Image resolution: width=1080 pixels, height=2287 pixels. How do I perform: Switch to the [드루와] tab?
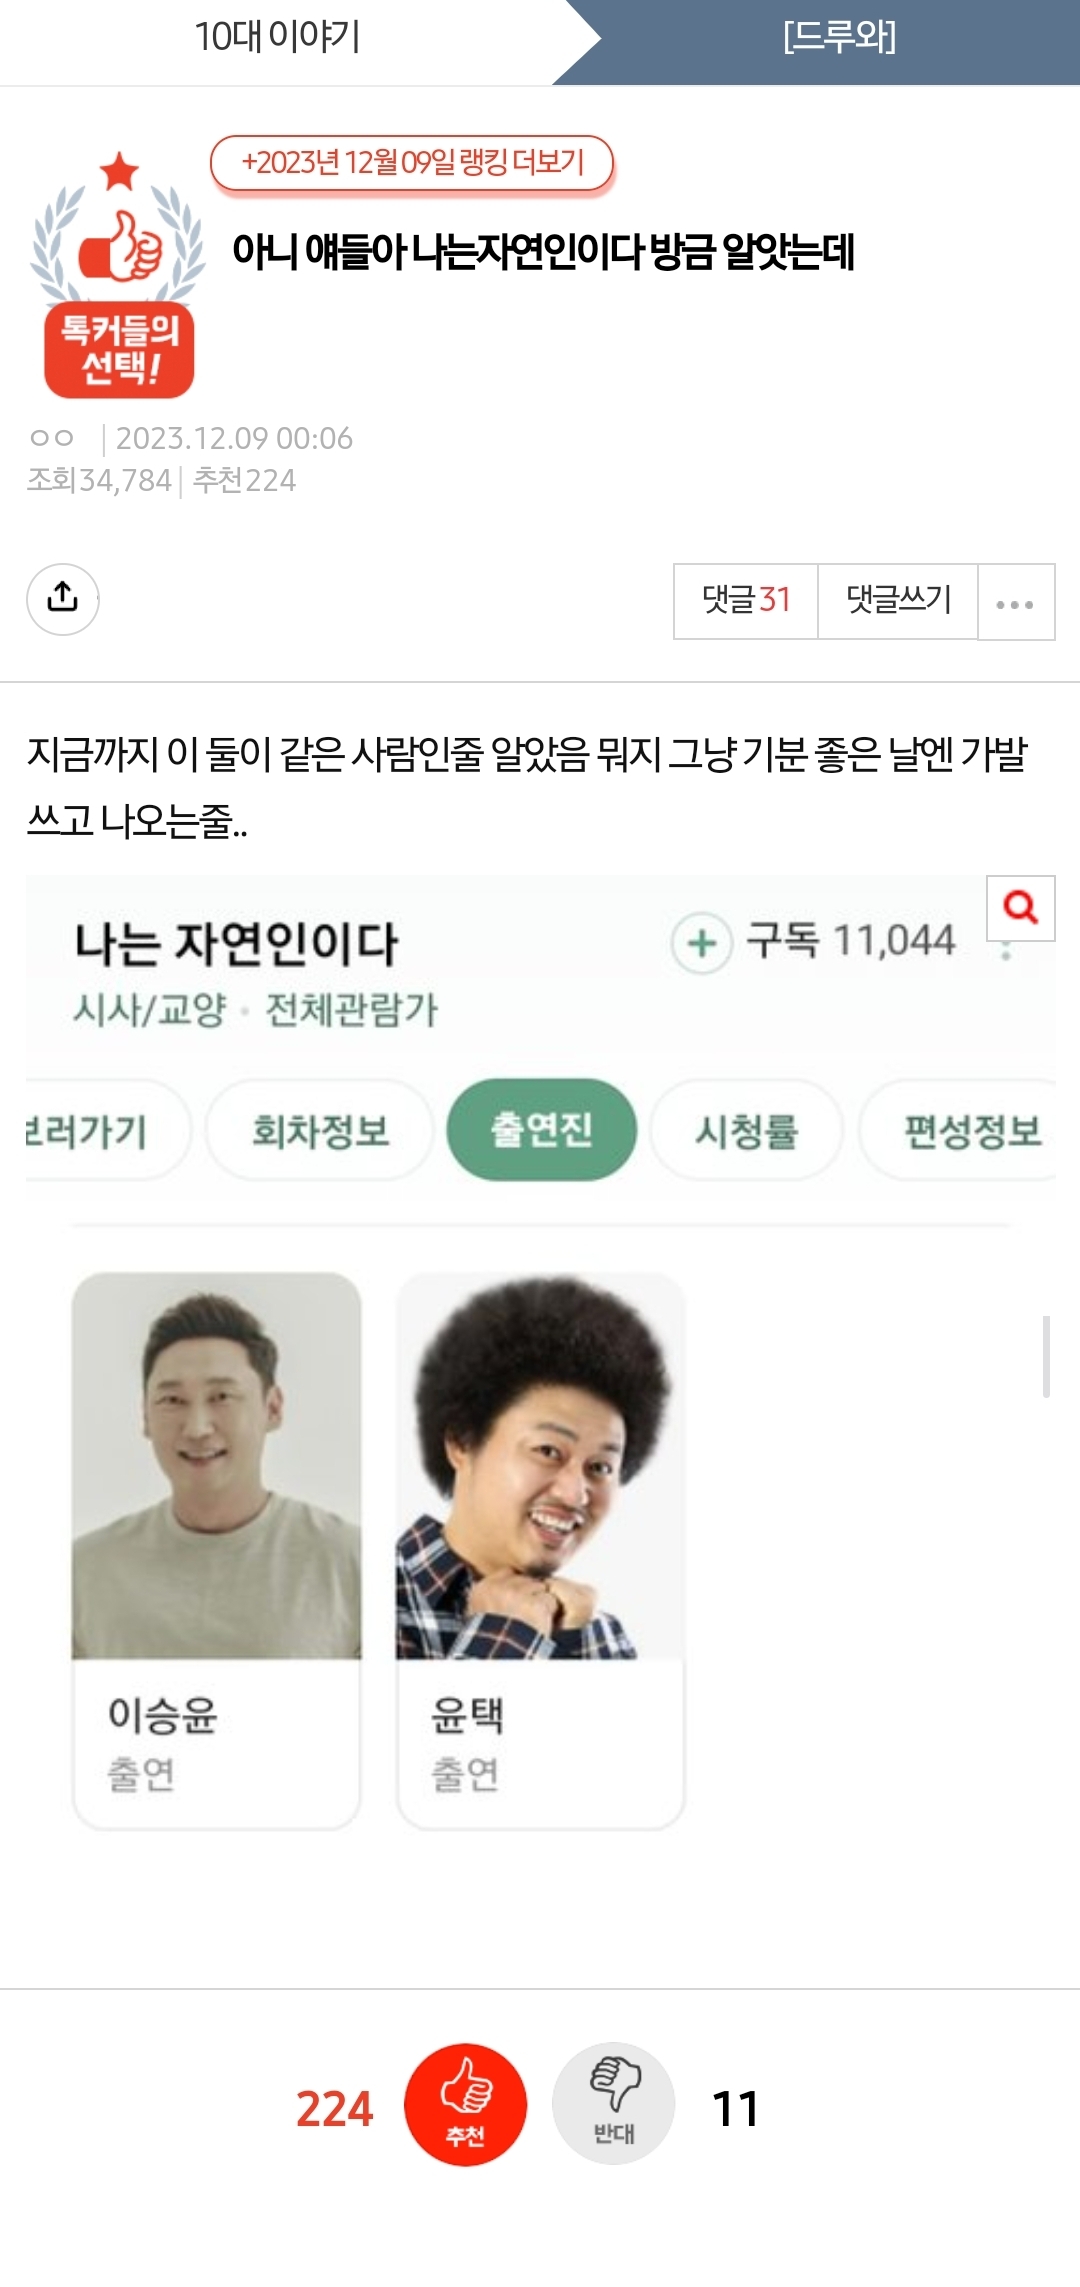[x=839, y=38]
